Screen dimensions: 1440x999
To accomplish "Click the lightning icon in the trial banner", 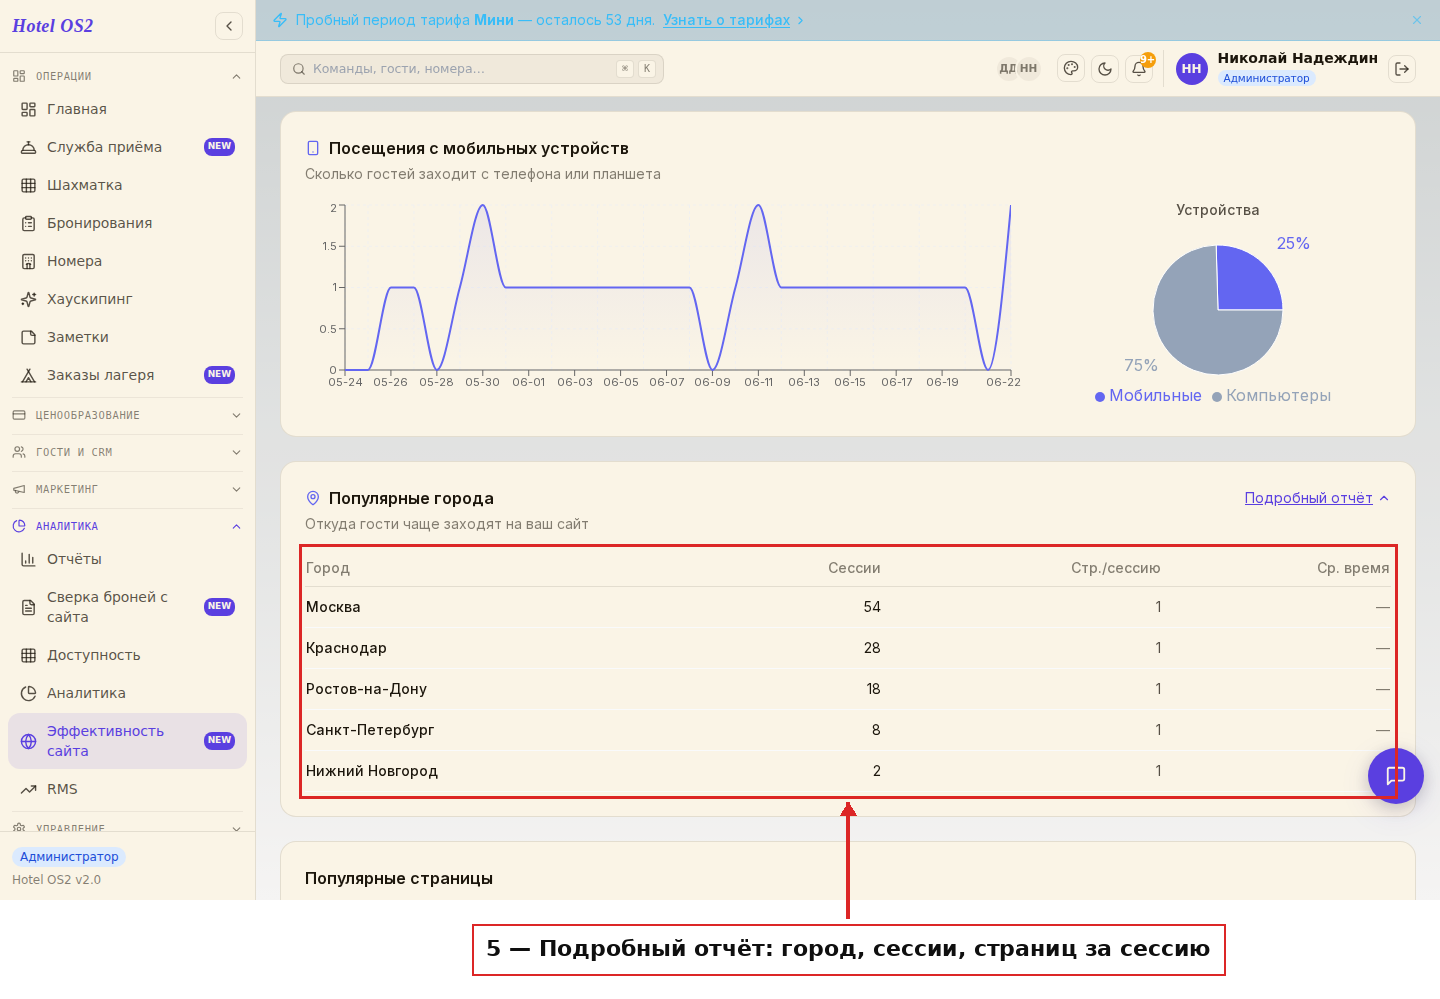I will pos(280,20).
